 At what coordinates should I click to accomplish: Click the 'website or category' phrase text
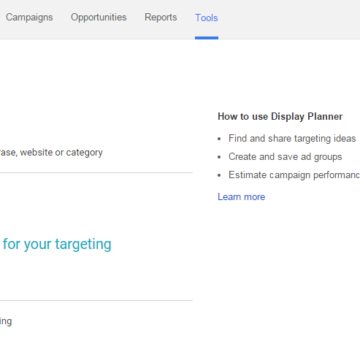click(61, 153)
